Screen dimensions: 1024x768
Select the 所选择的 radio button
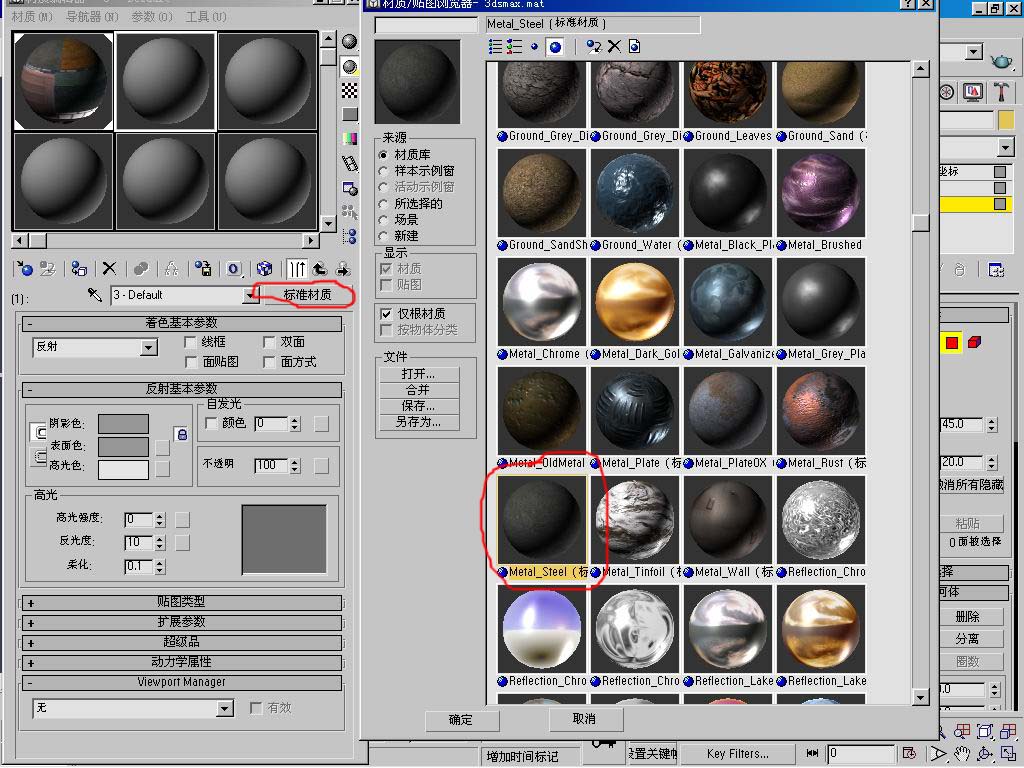(x=383, y=204)
